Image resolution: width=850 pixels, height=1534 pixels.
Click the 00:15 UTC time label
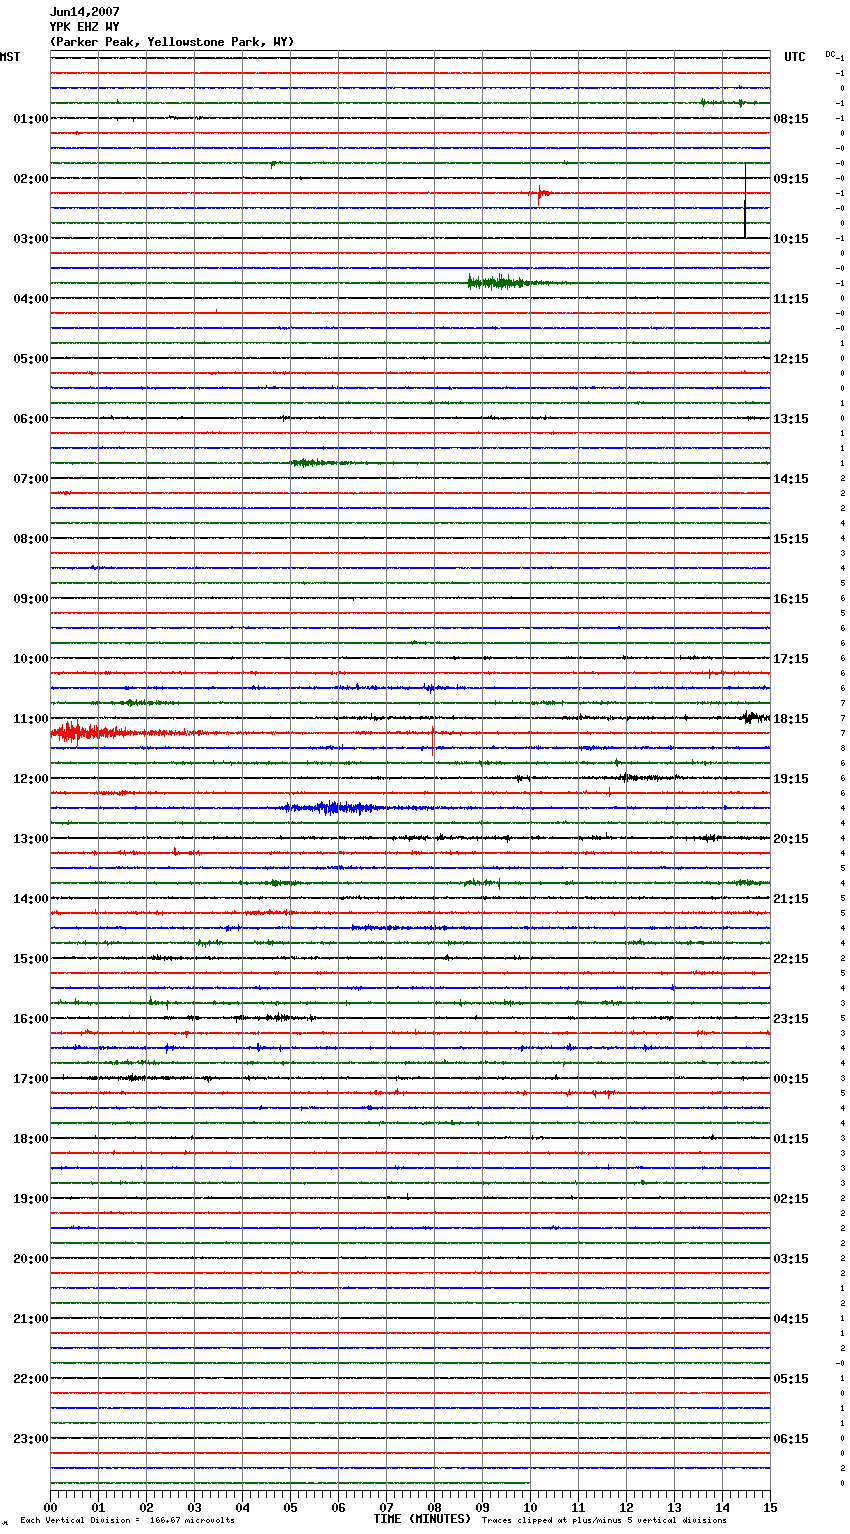[791, 1079]
